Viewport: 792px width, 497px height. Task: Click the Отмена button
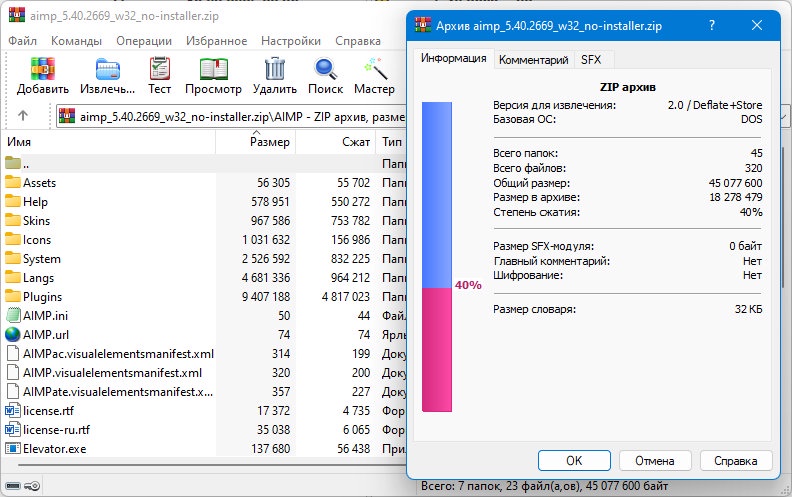point(655,461)
